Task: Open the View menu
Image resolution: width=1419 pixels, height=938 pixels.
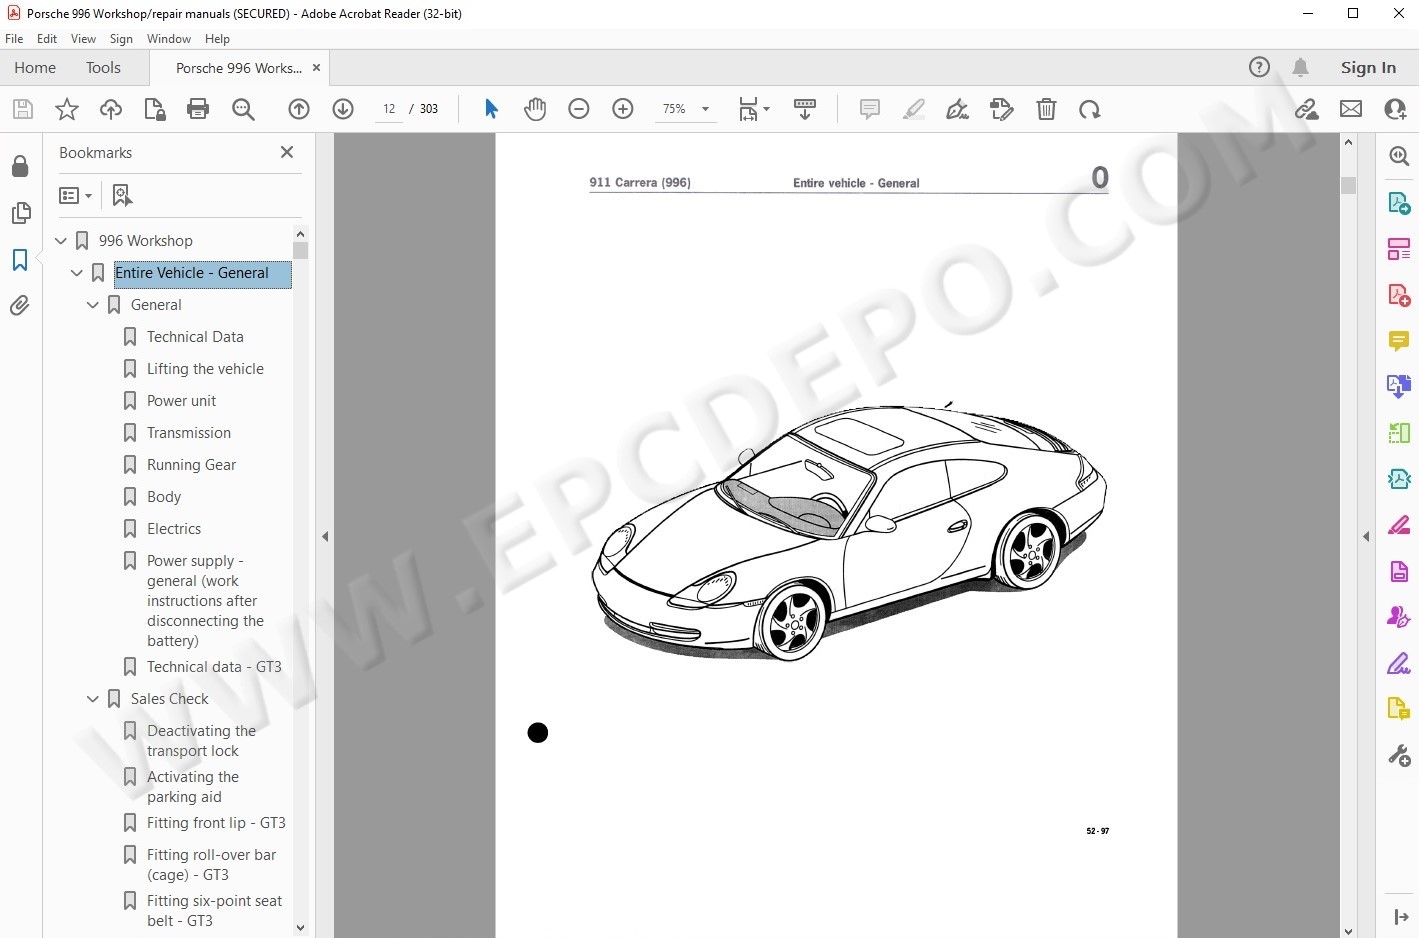Action: coord(83,39)
